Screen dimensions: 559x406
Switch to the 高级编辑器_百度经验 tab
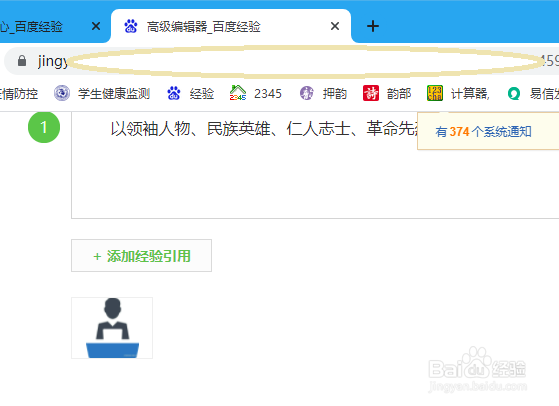(x=231, y=26)
